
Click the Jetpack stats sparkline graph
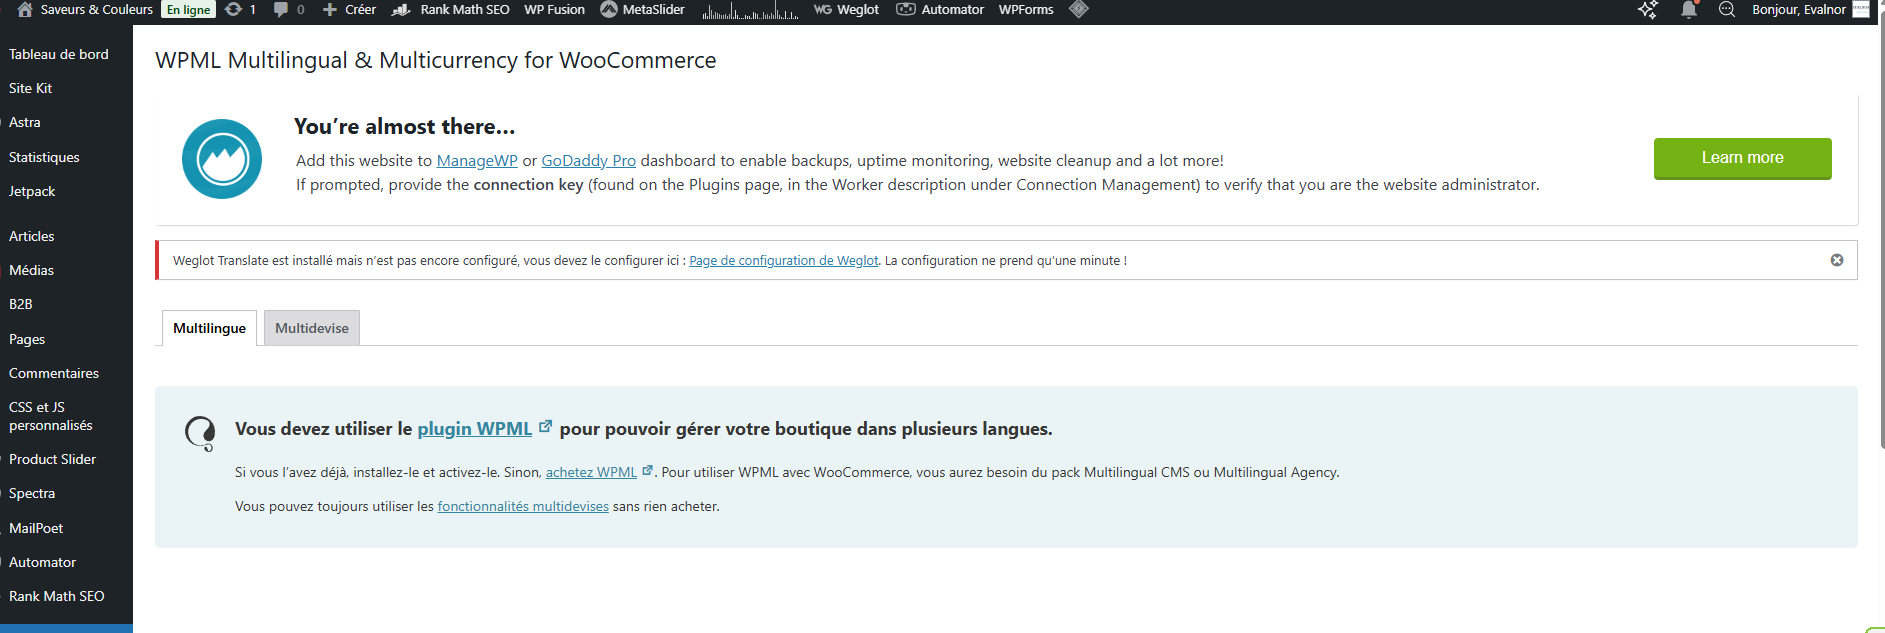750,10
